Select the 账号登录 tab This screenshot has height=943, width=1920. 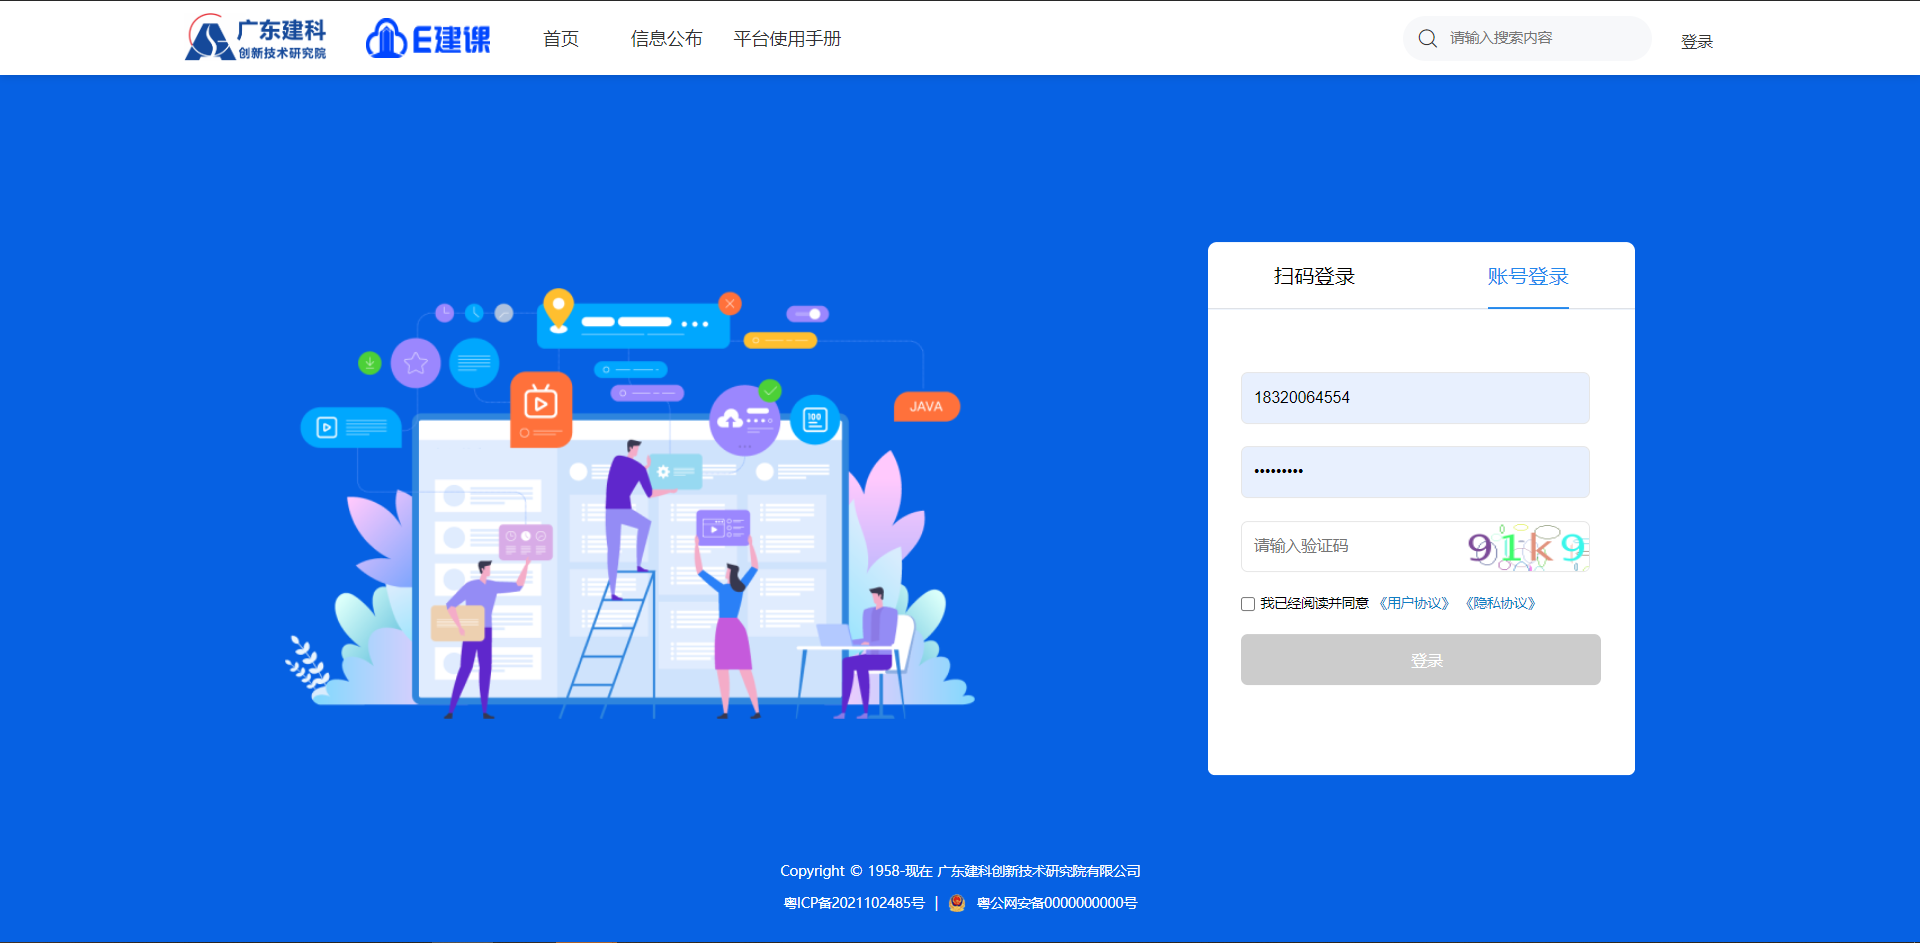pyautogui.click(x=1527, y=277)
